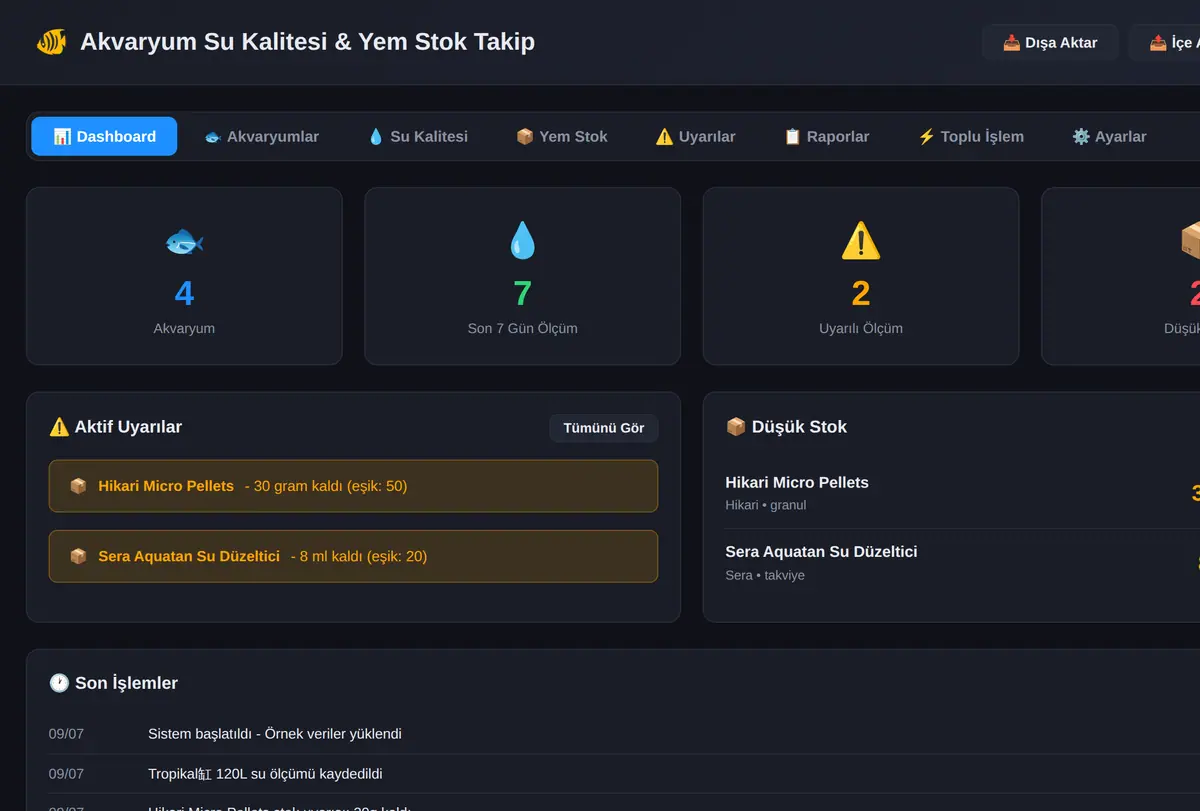Select the Son 7 Gün Ölçüm value 7

pyautogui.click(x=522, y=293)
